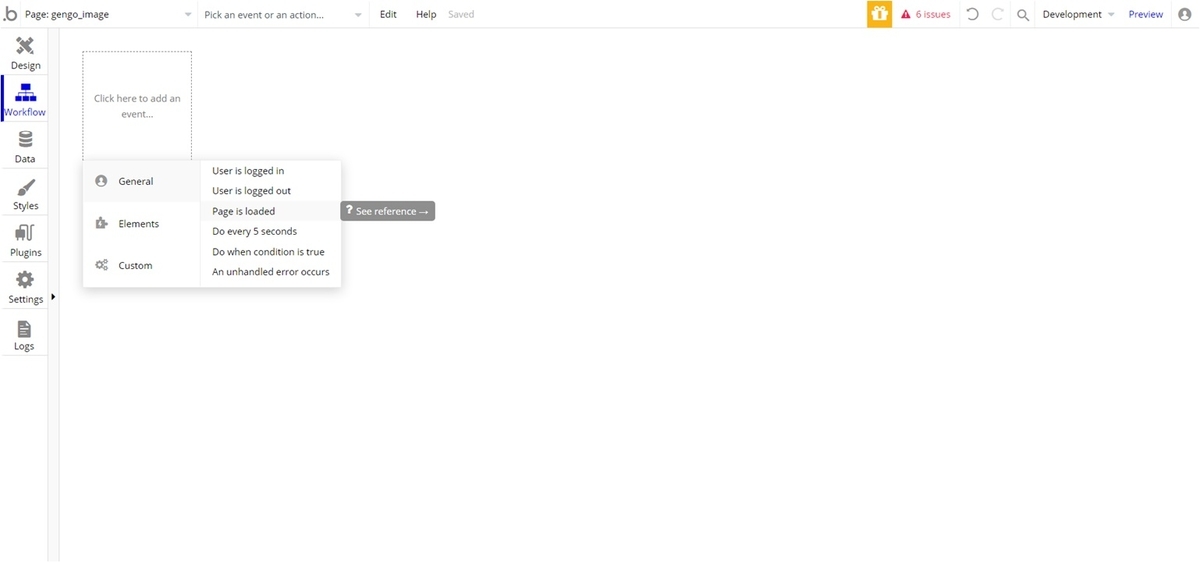1200x563 pixels.
Task: Open the Edit menu
Action: (x=388, y=14)
